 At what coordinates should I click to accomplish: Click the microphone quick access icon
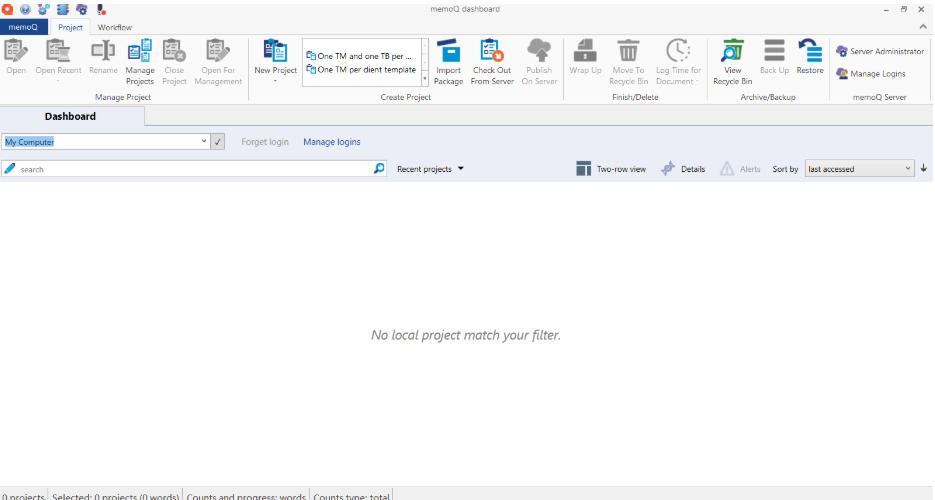click(101, 9)
